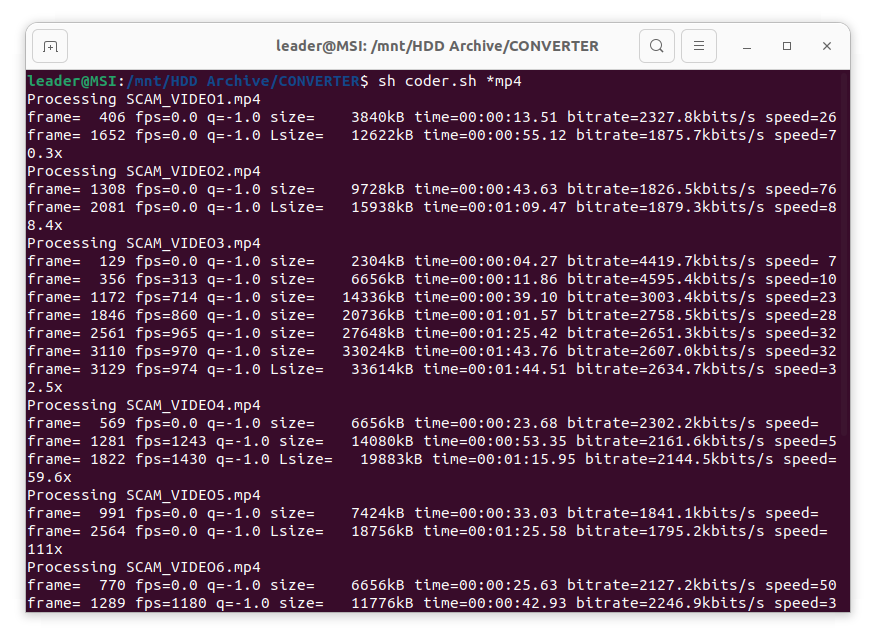The height and width of the screenshot is (641, 876).
Task: Click the text 'fps=313'
Action: pos(166,279)
